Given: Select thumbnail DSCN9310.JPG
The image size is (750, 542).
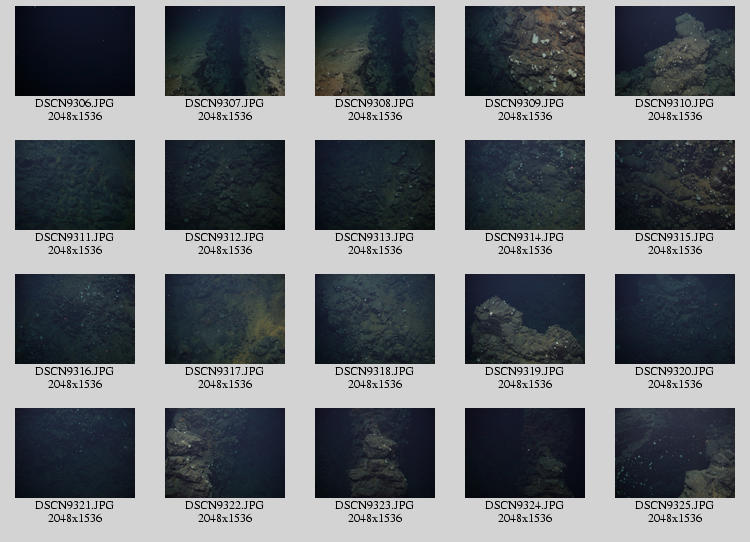Looking at the screenshot, I should (675, 51).
